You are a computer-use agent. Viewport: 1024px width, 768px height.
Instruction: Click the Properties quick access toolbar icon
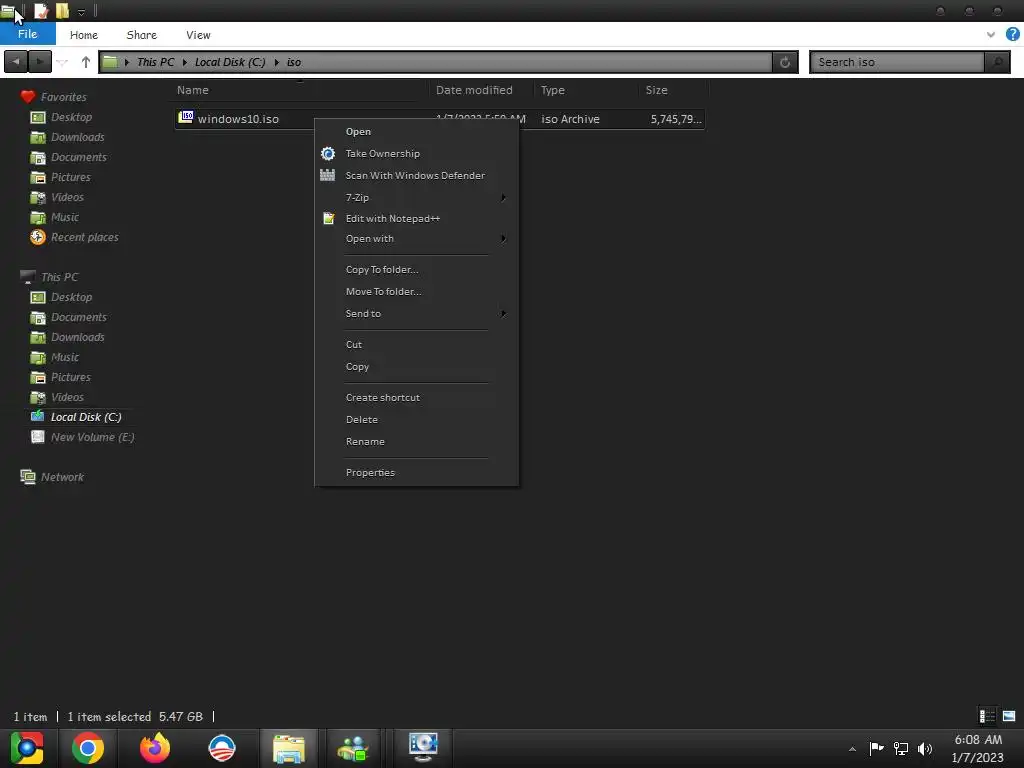pyautogui.click(x=40, y=10)
